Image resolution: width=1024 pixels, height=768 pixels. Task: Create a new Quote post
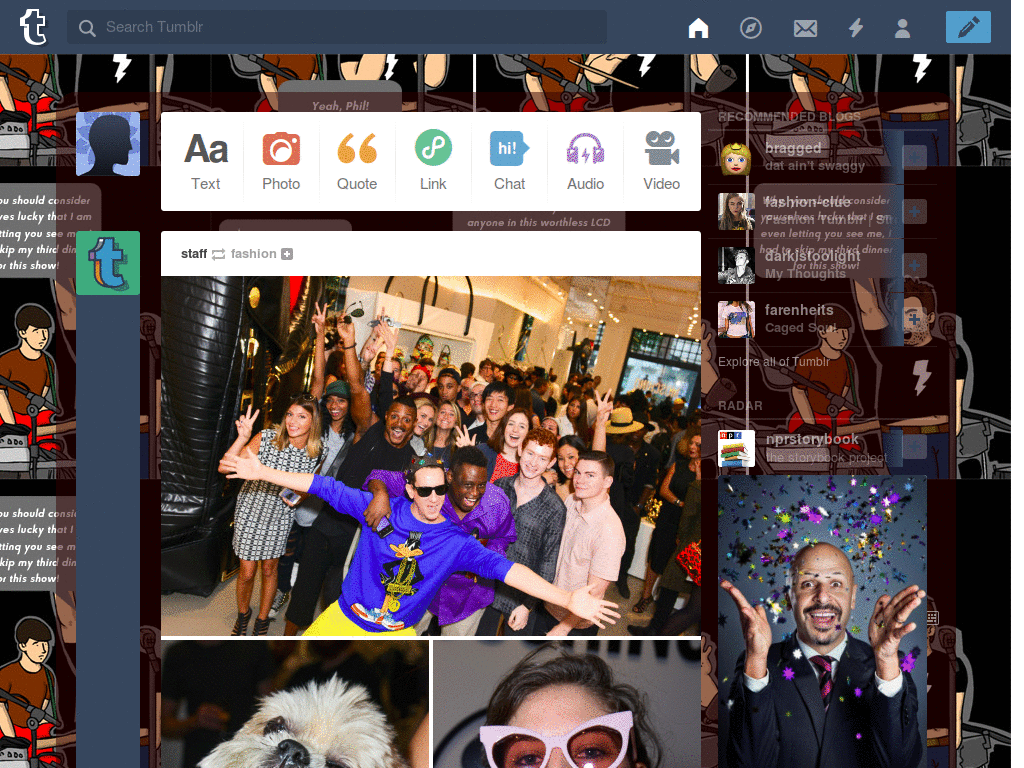click(357, 161)
